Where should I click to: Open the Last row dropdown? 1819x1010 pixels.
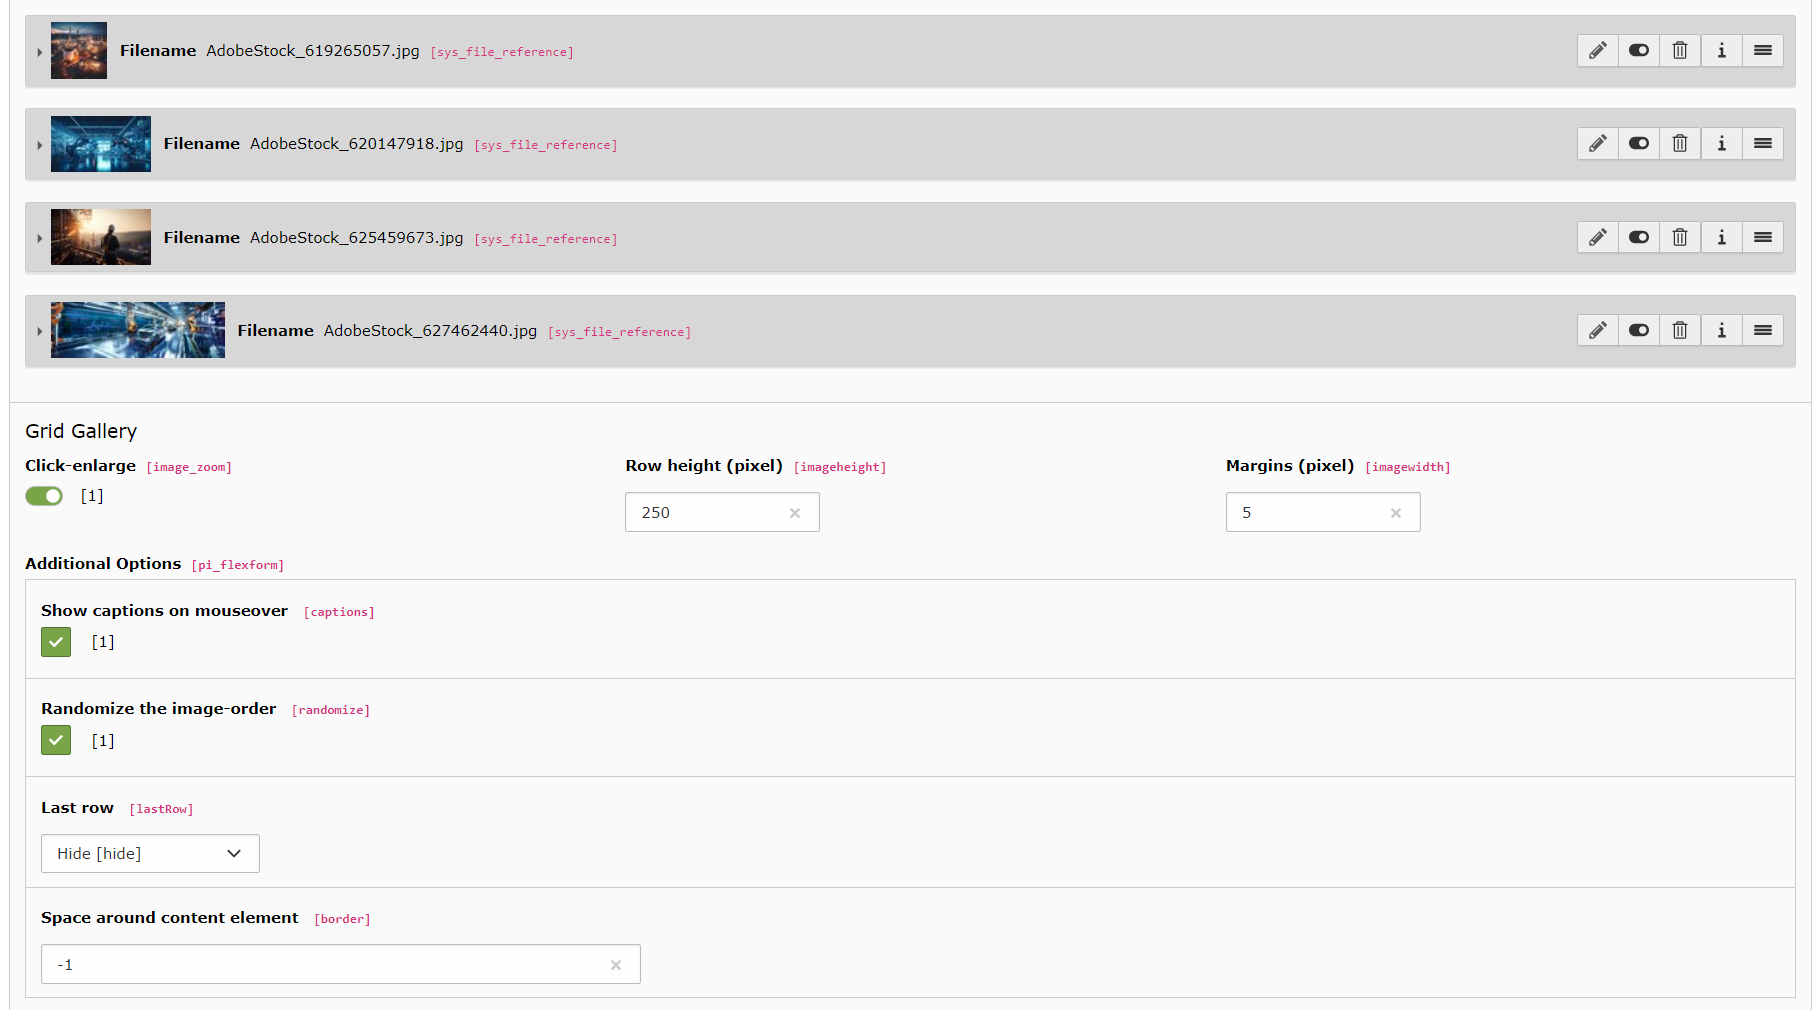(150, 854)
